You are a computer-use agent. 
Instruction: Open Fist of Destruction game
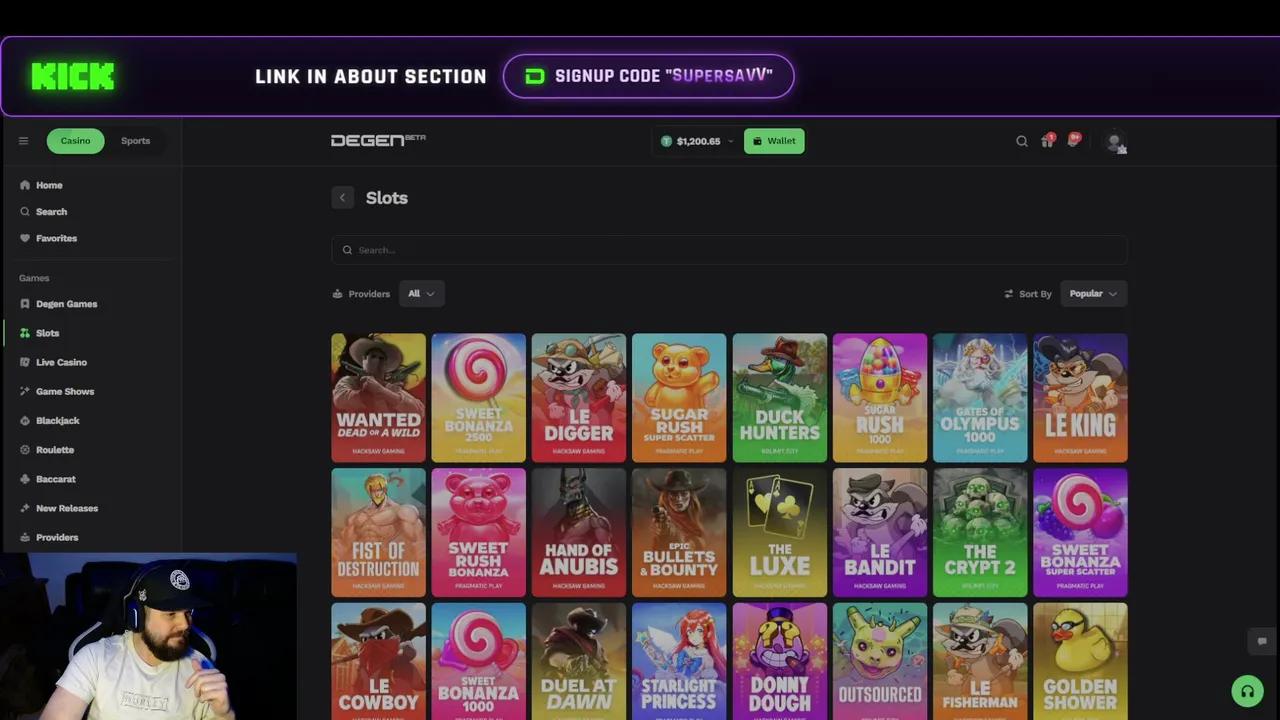378,533
